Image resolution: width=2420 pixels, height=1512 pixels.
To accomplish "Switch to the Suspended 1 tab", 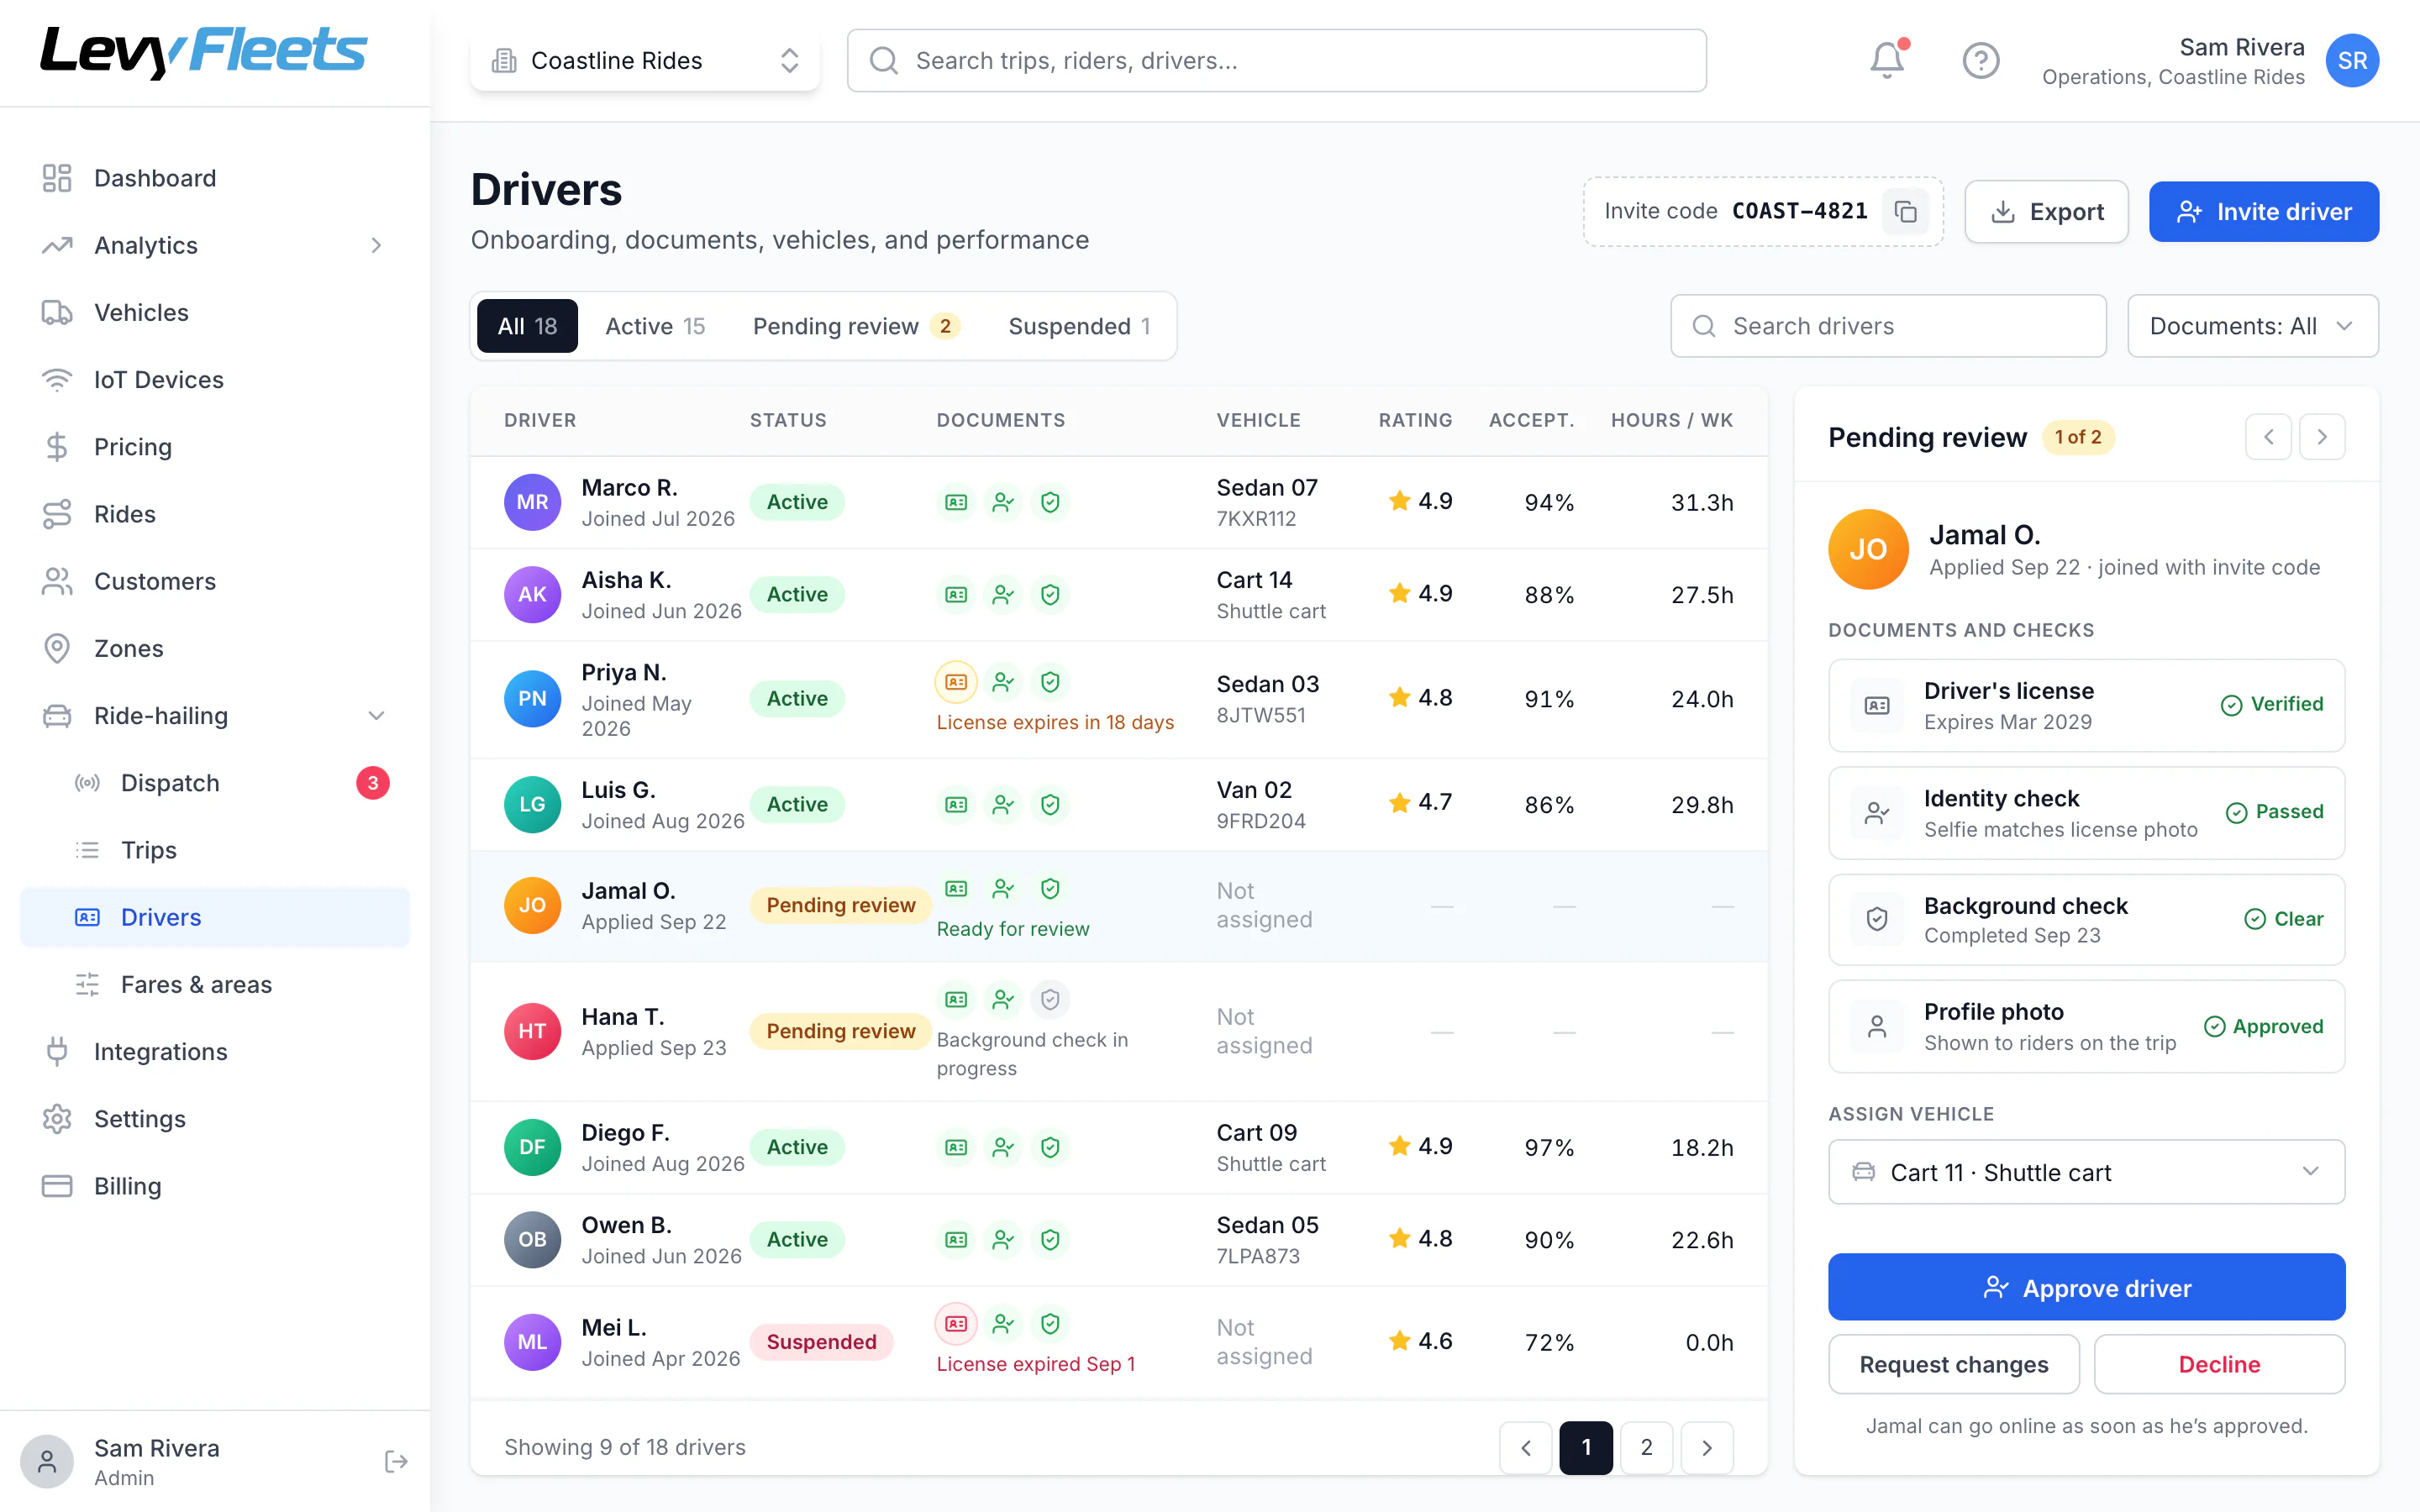I will [x=1079, y=326].
